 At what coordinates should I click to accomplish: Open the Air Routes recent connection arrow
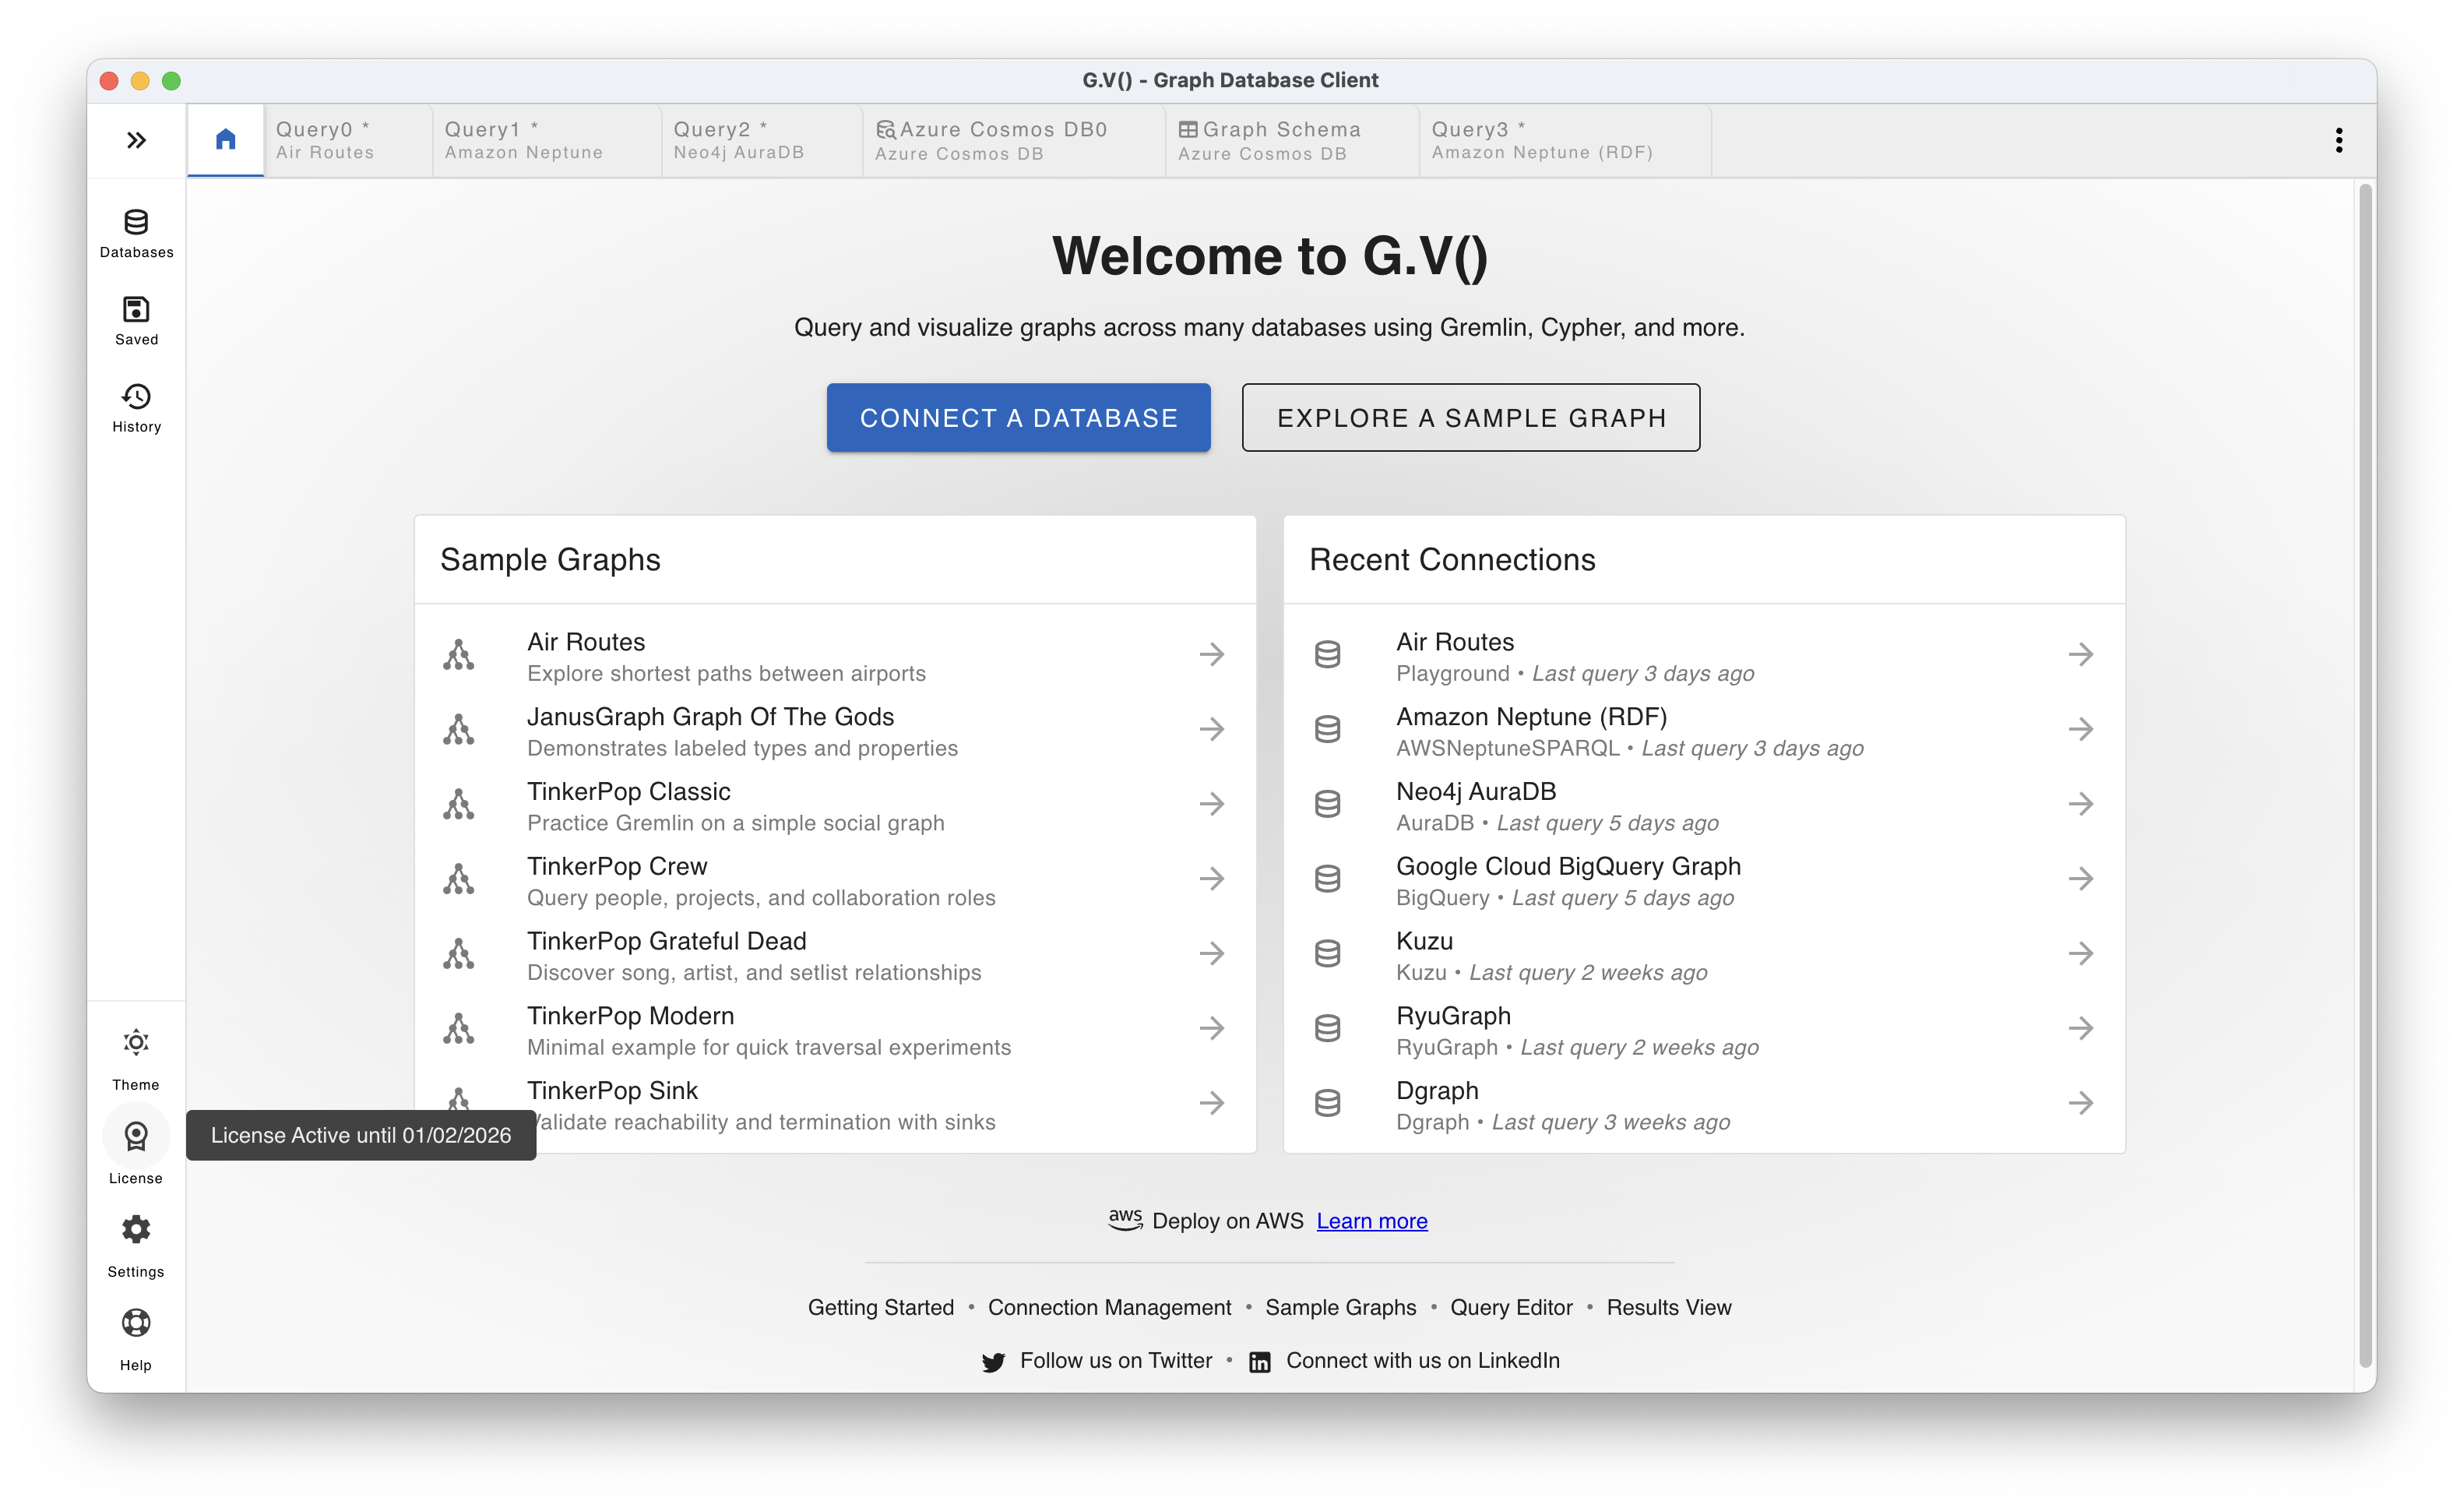2081,654
